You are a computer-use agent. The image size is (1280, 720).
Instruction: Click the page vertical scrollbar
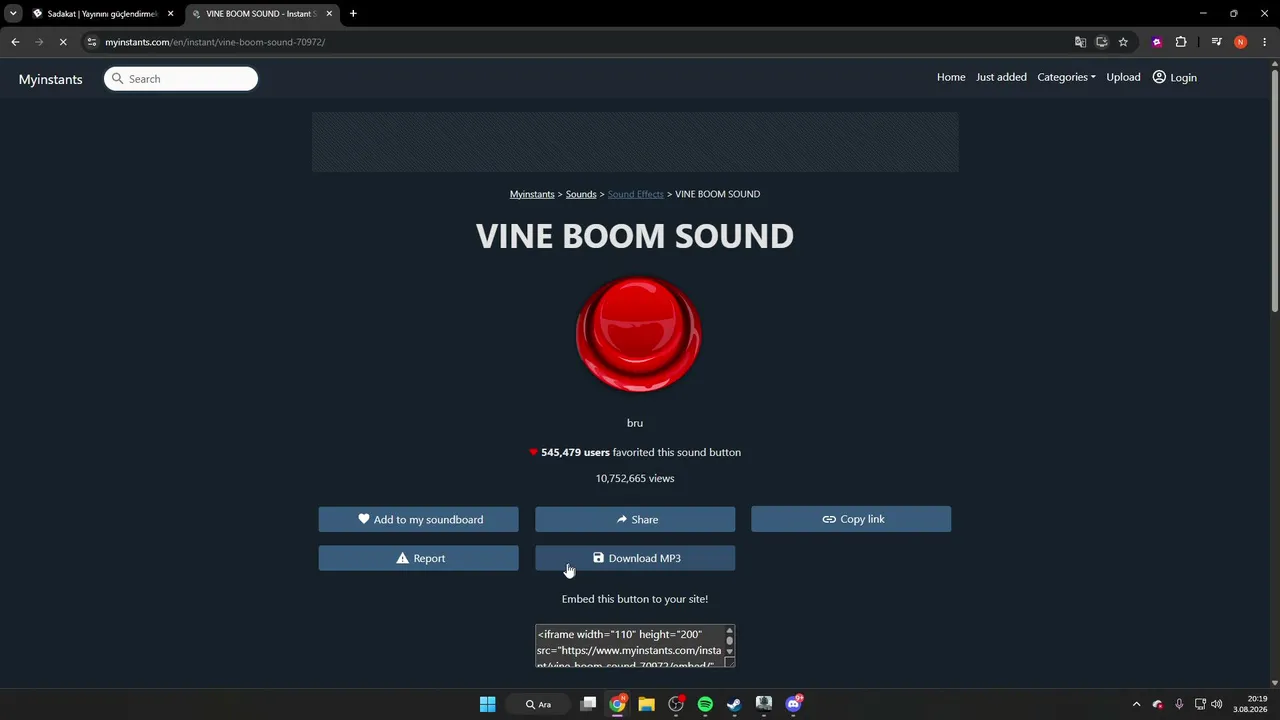[x=1274, y=190]
